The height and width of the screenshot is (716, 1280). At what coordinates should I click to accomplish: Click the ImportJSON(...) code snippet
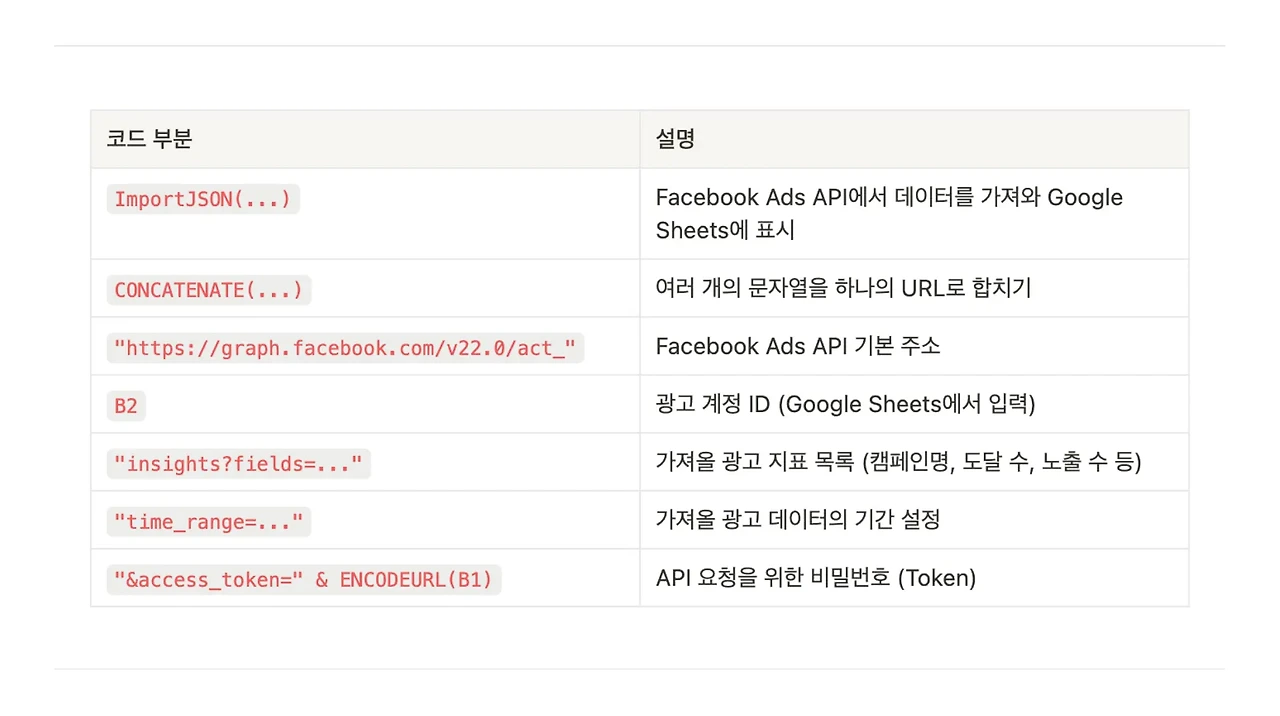pyautogui.click(x=203, y=199)
